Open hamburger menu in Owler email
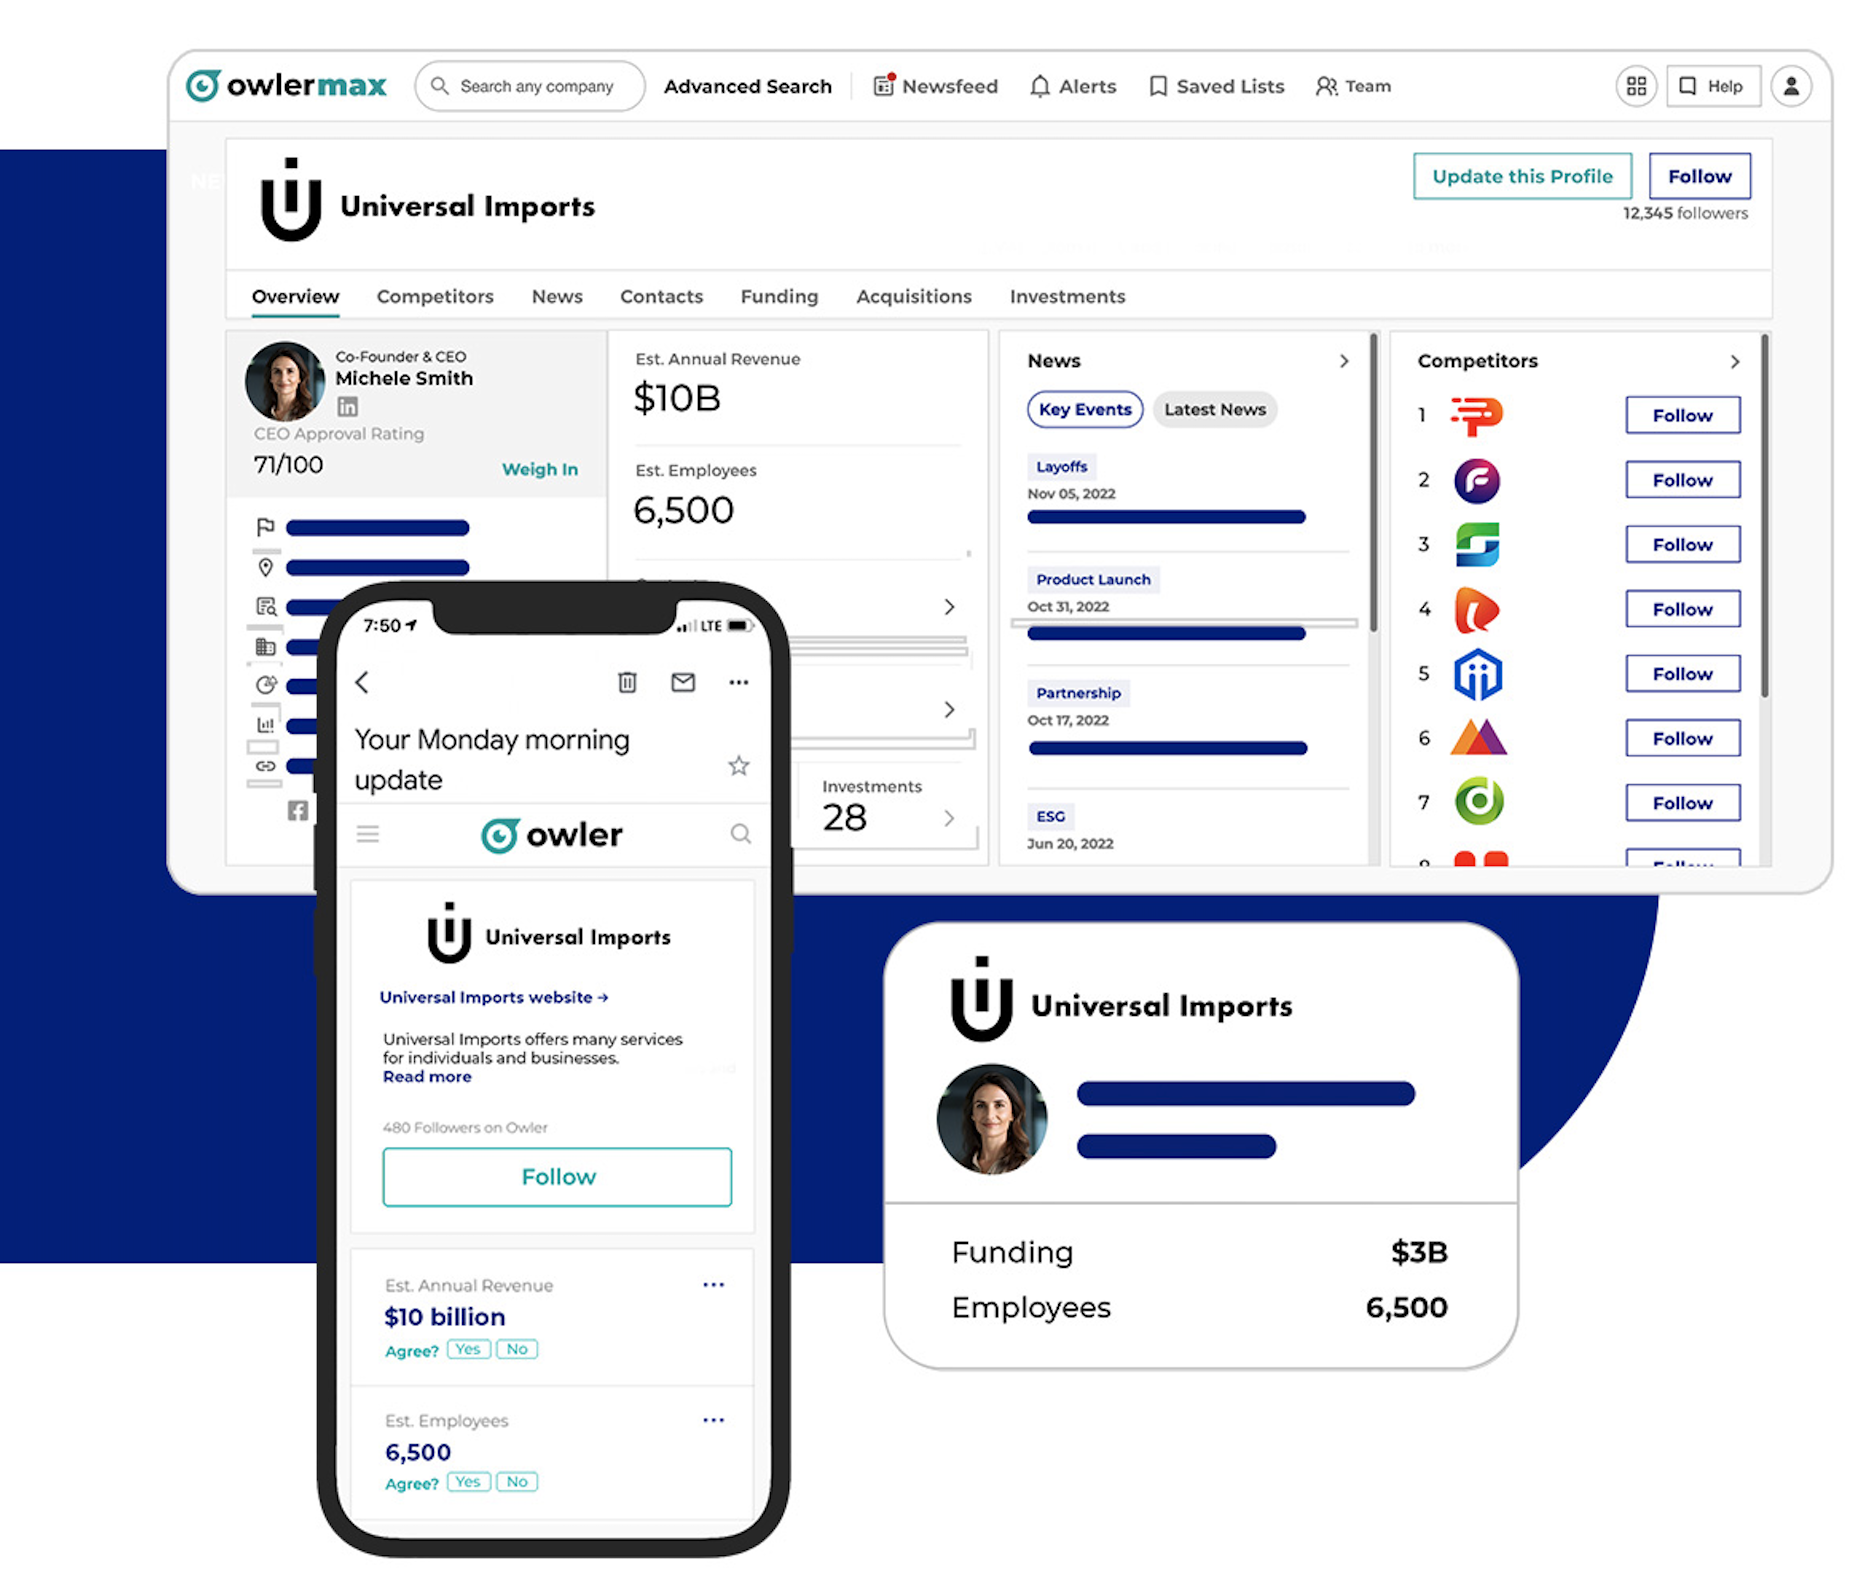 (x=368, y=834)
